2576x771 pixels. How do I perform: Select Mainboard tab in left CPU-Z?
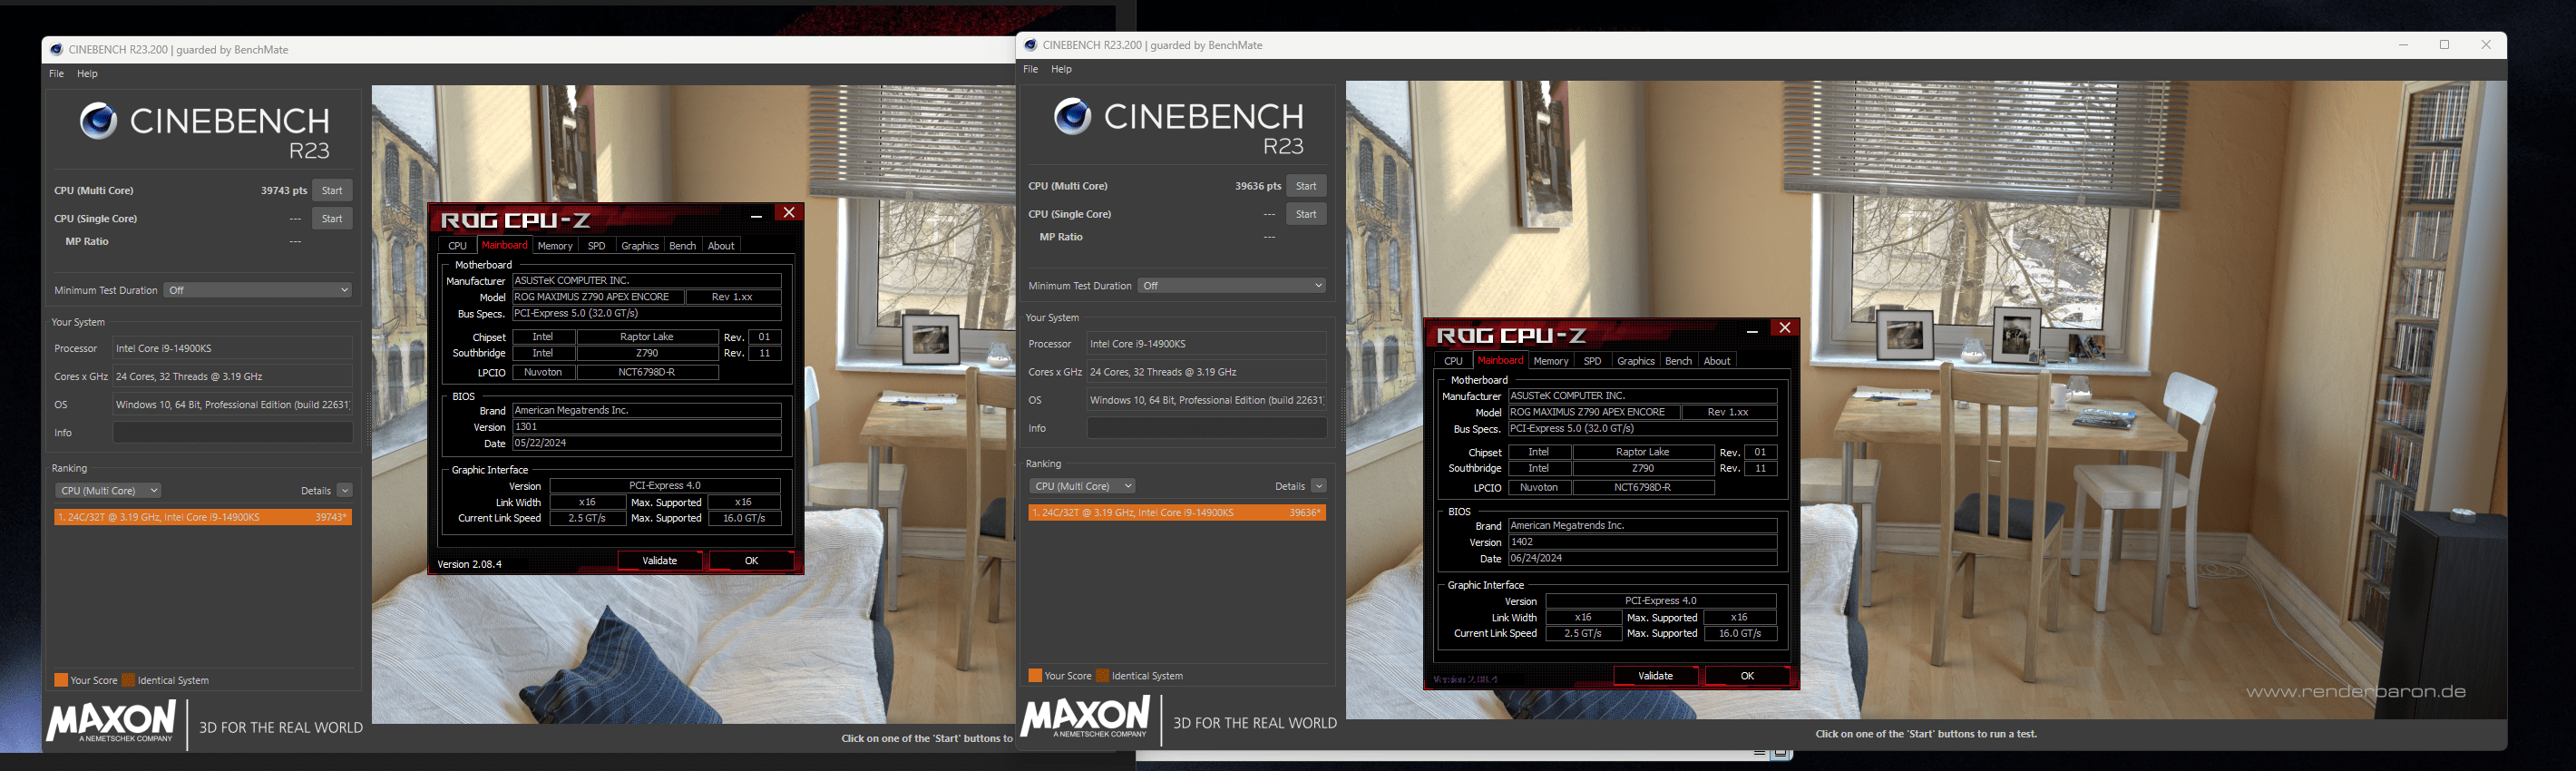coord(504,245)
